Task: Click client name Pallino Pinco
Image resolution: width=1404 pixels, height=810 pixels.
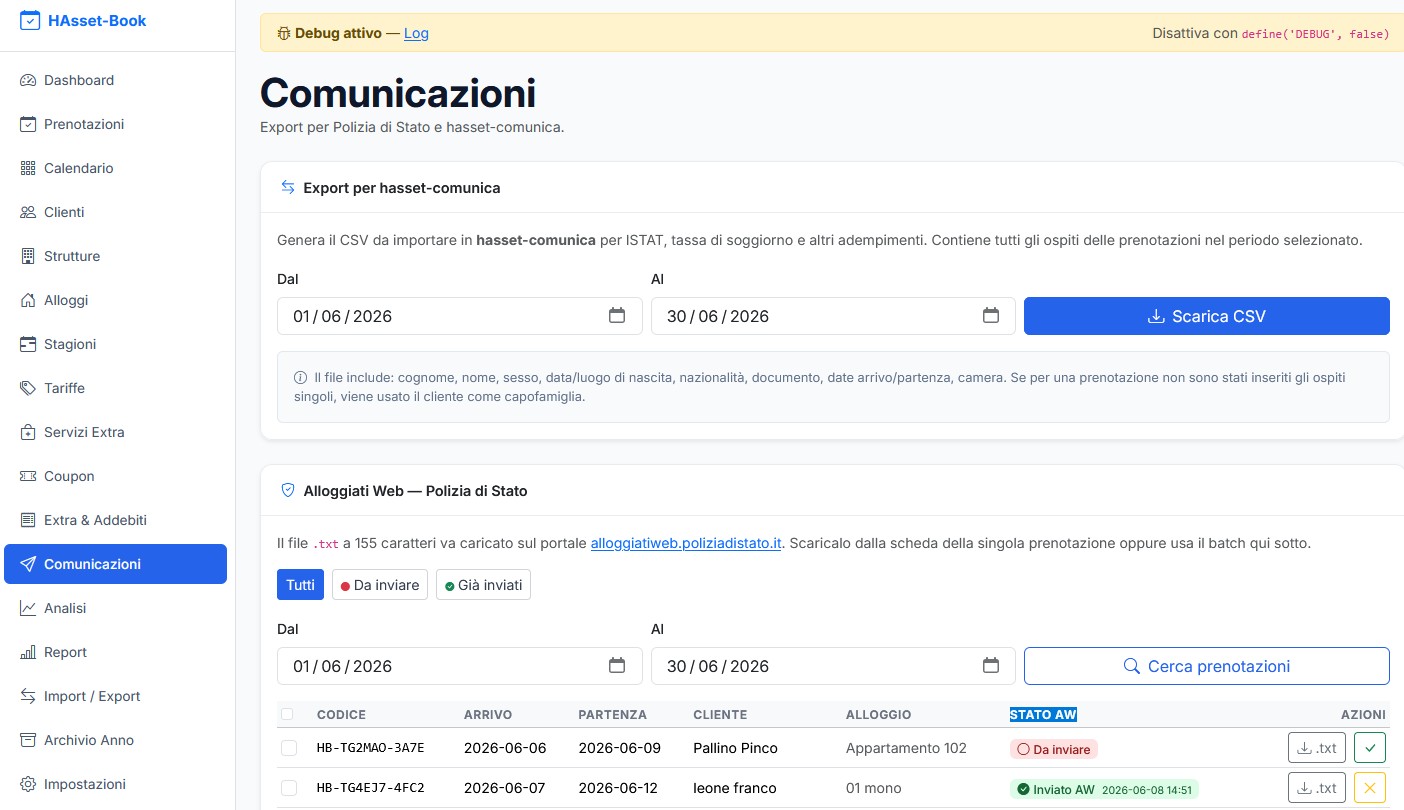Action: [735, 748]
